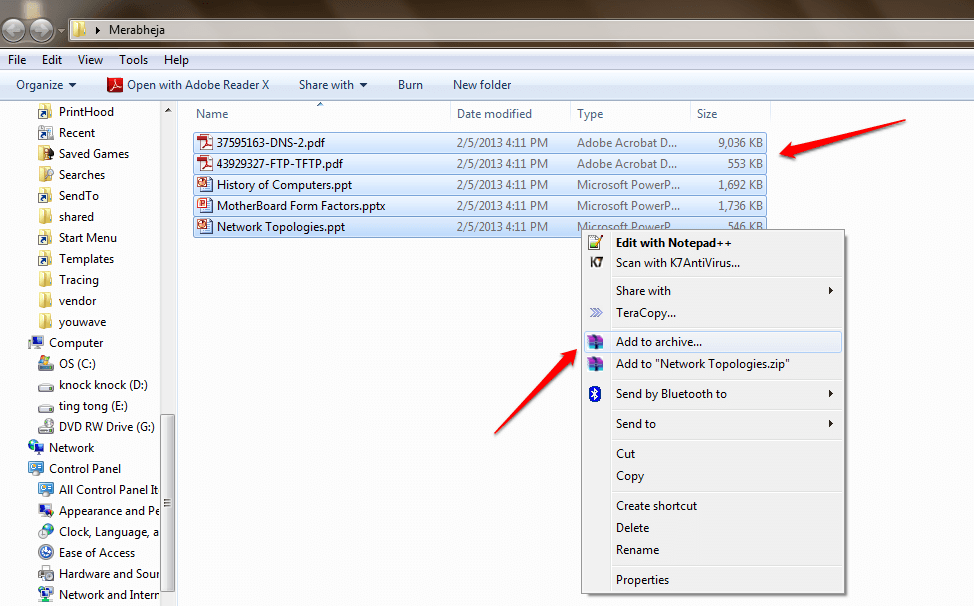974x606 pixels.
Task: Select the PDF icon of 37595163-DNS-2.pdf
Action: (x=204, y=142)
